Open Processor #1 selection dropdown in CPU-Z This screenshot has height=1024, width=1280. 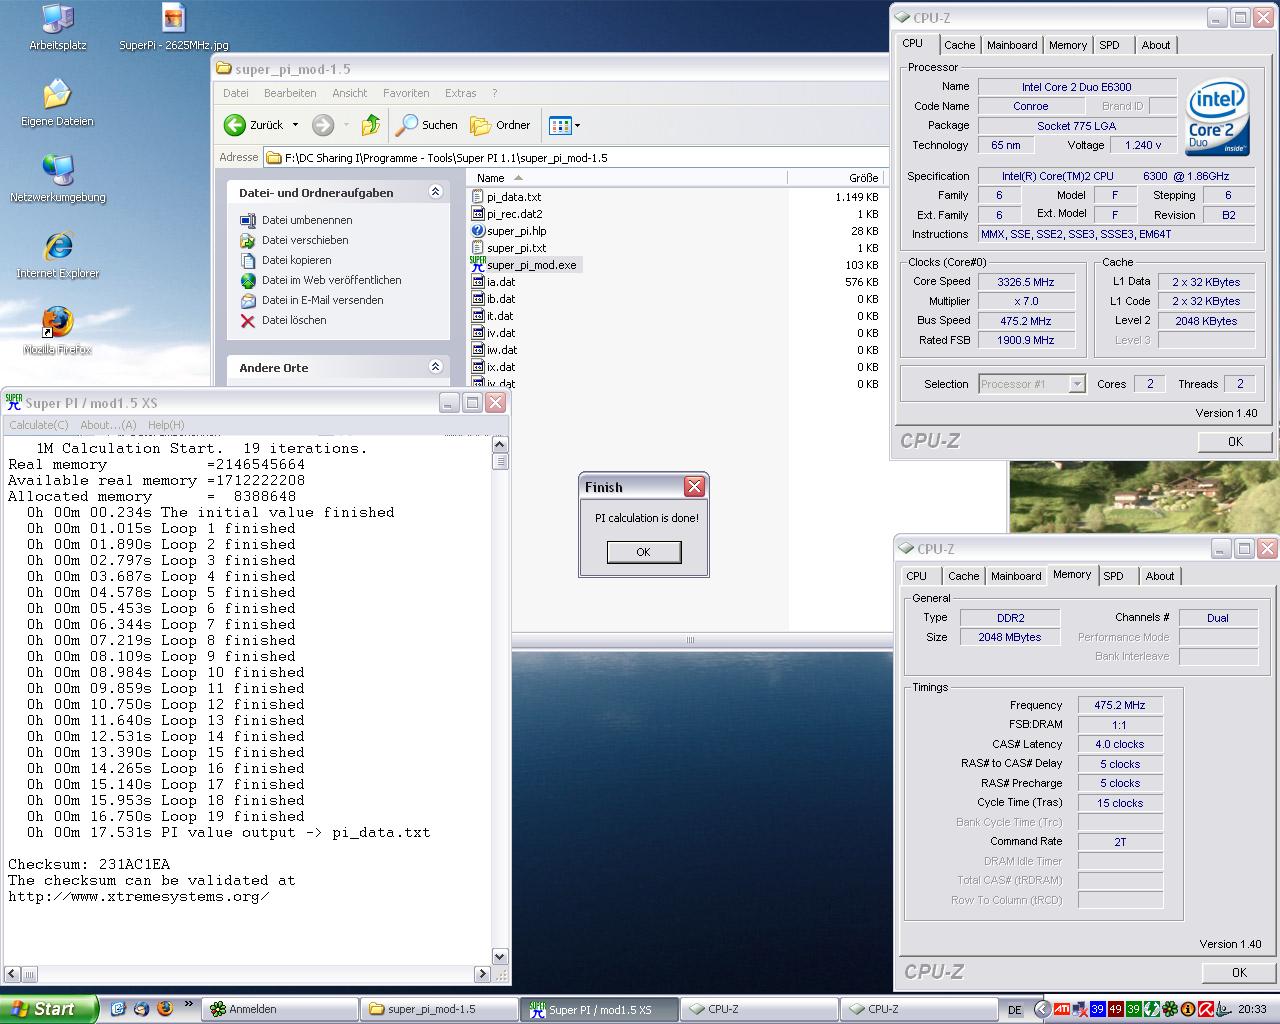tap(1031, 384)
